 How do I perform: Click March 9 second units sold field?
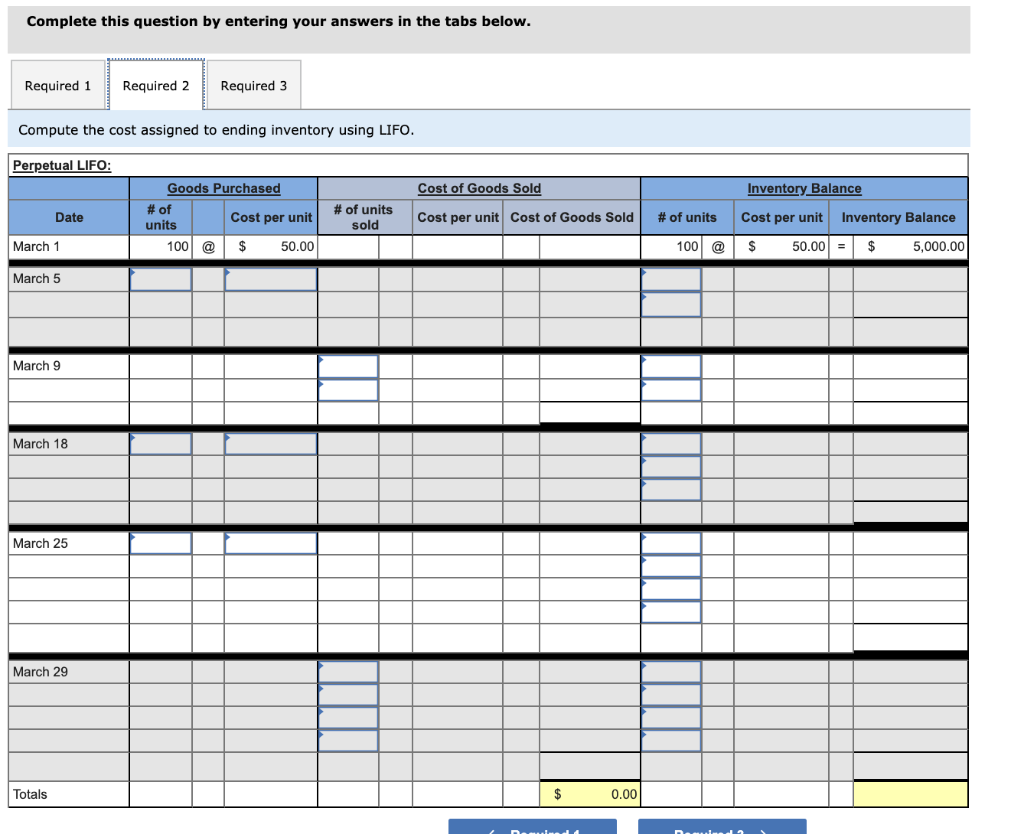pyautogui.click(x=348, y=390)
